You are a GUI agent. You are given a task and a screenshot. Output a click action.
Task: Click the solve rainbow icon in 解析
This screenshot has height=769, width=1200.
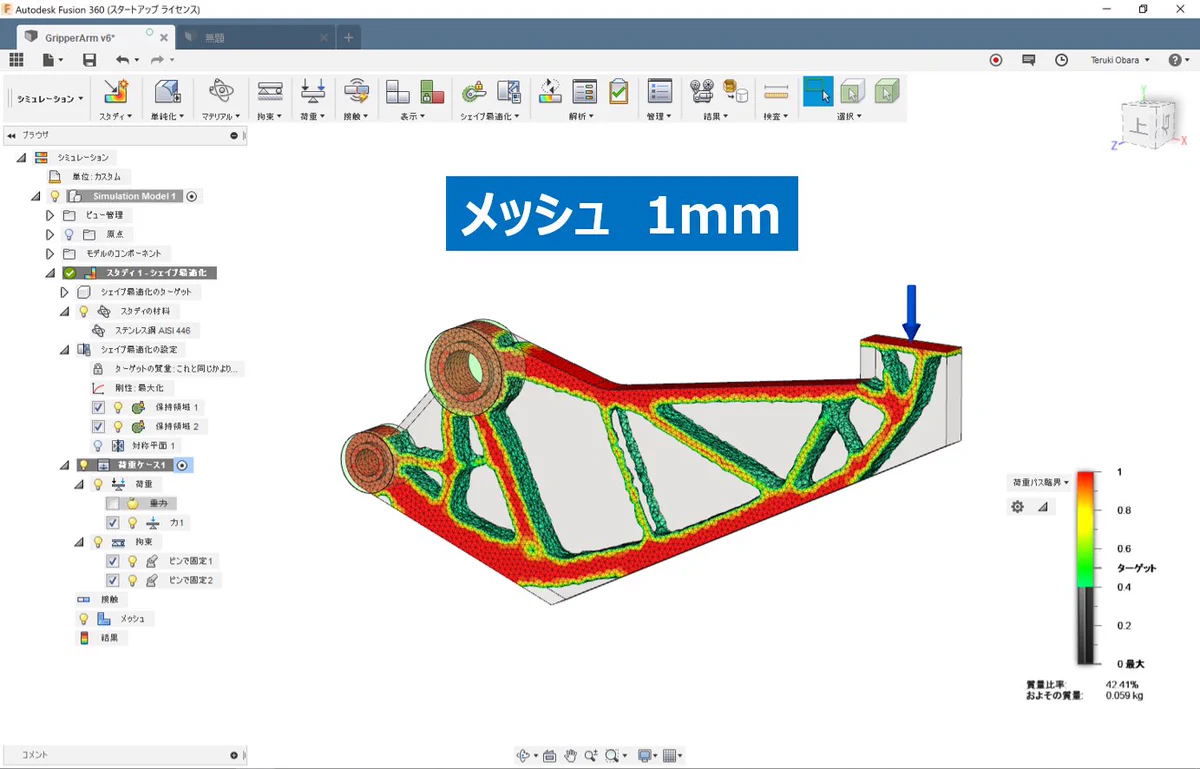click(x=550, y=93)
